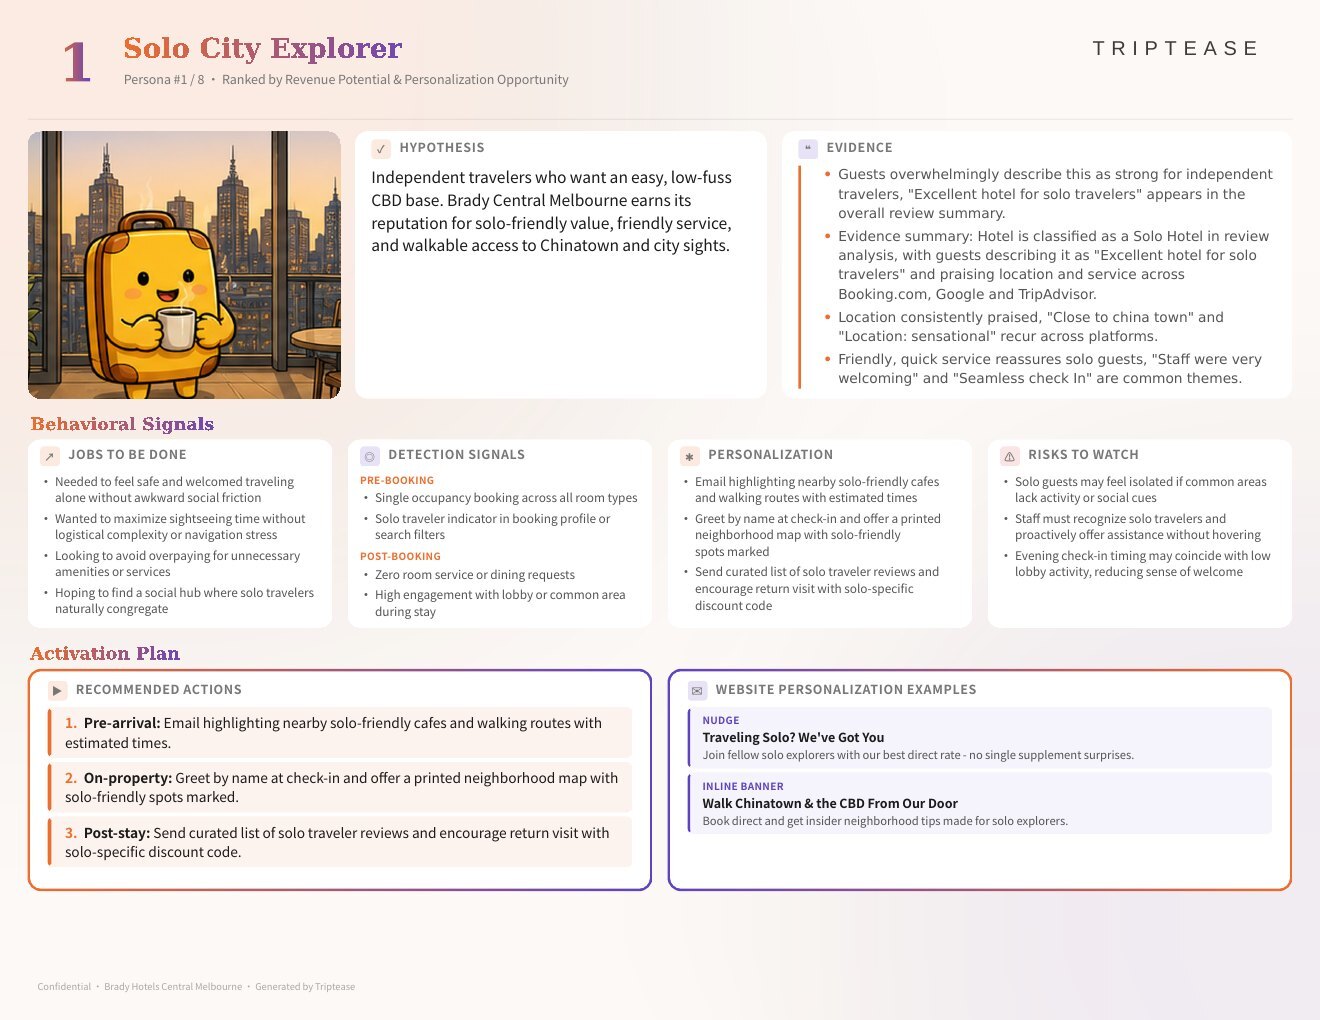Select the POST-BOOKING subheading
Image resolution: width=1320 pixels, height=1020 pixels.
pyautogui.click(x=400, y=557)
